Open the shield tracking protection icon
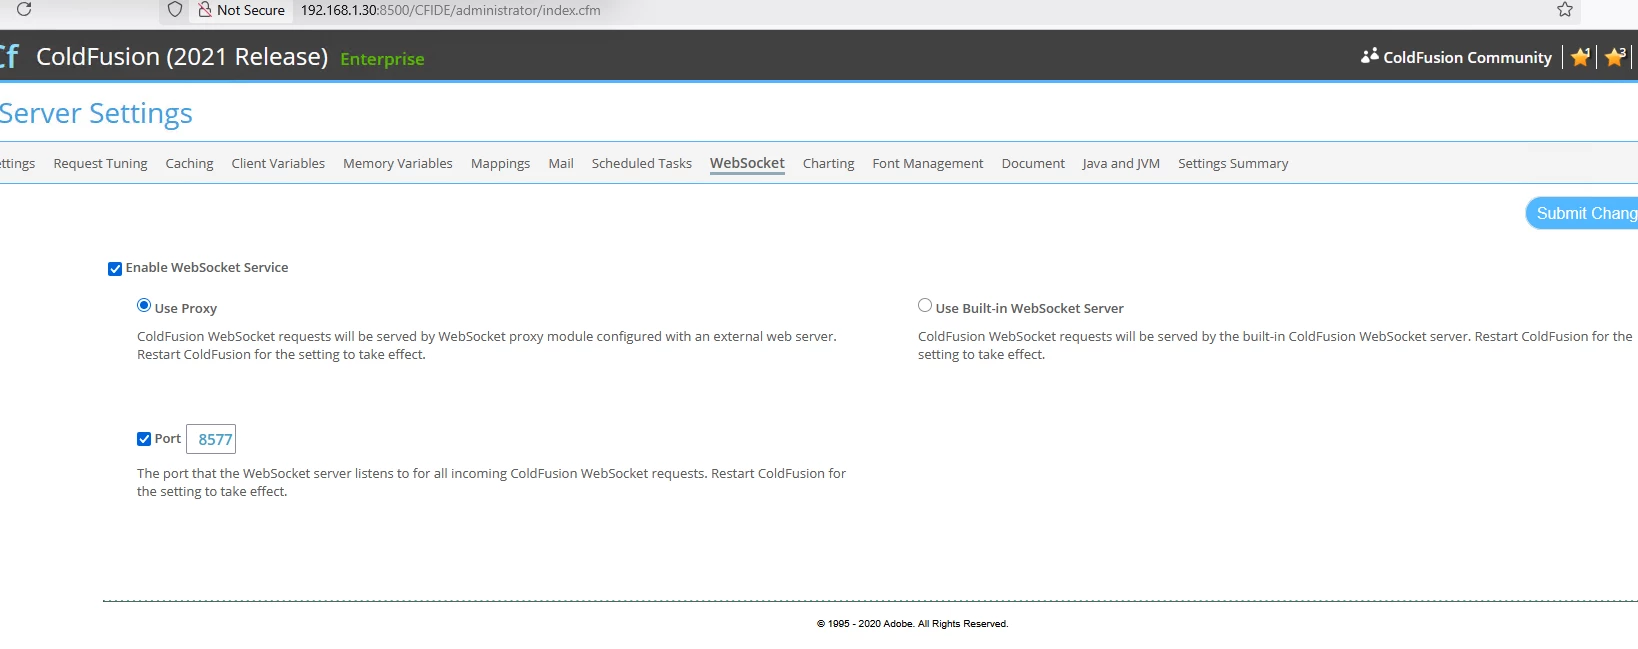Viewport: 1638px width, 649px height. pos(175,10)
